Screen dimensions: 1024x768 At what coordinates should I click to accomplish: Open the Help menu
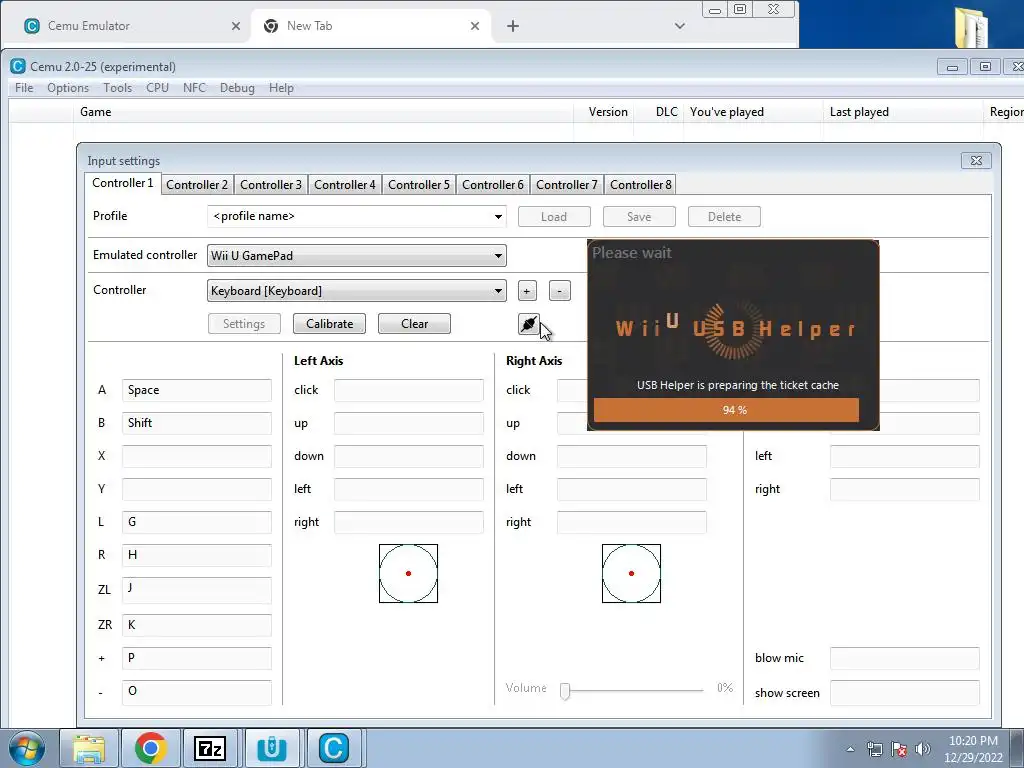tap(281, 88)
